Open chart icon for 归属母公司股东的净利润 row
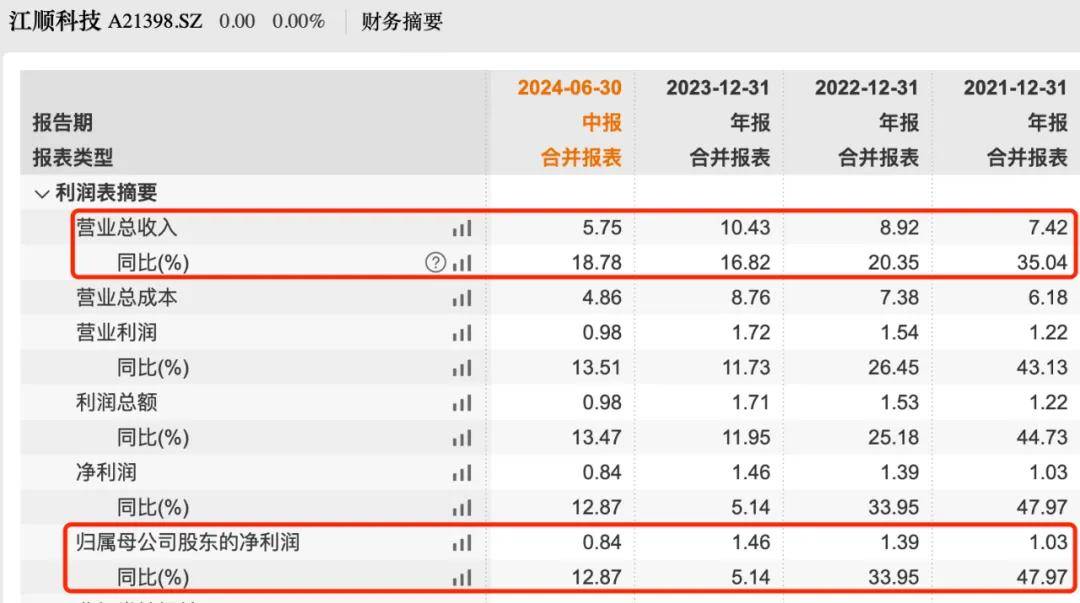 tap(462, 543)
